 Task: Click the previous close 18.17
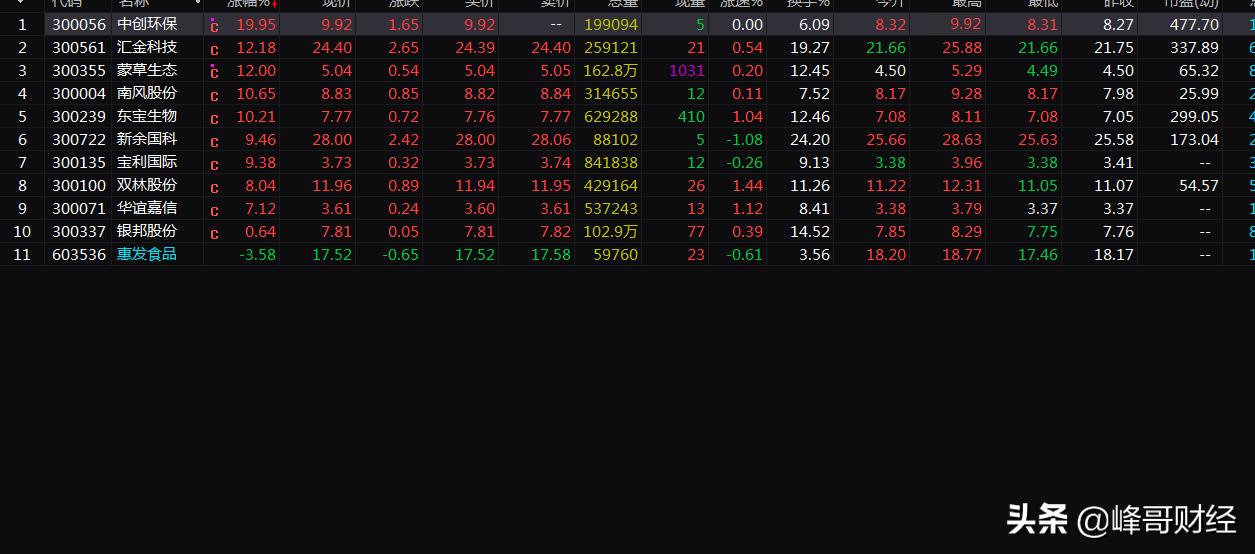tap(1114, 254)
